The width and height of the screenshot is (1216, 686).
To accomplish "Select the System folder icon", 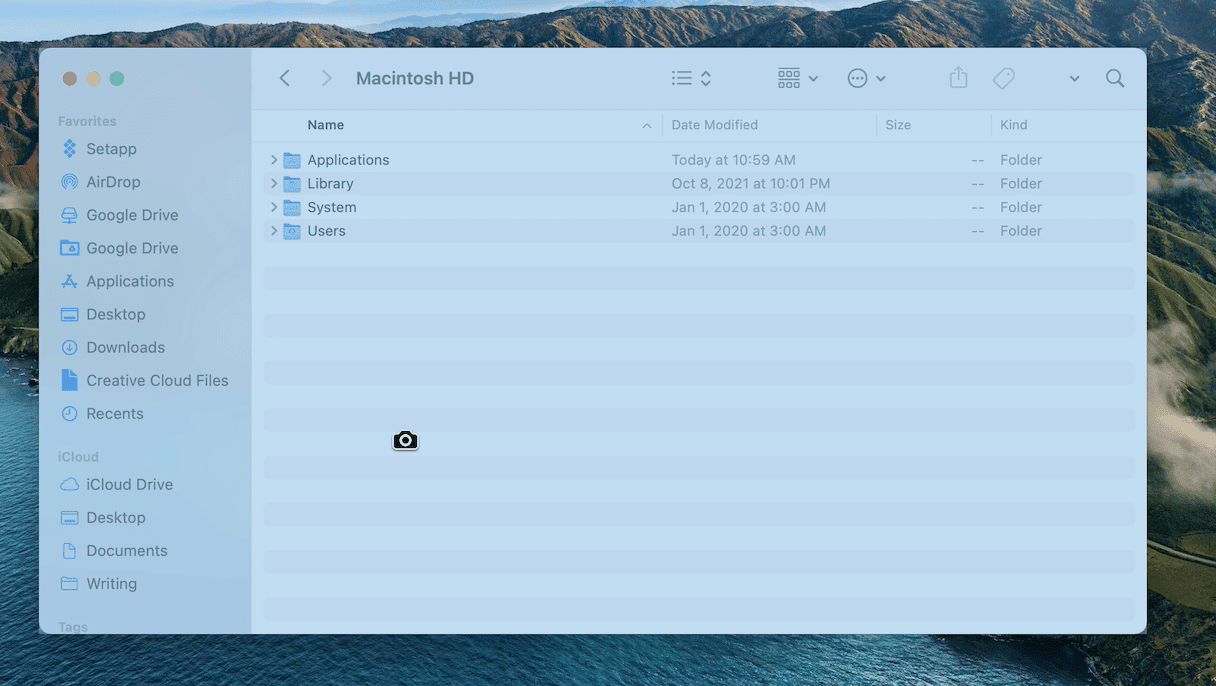I will (292, 207).
